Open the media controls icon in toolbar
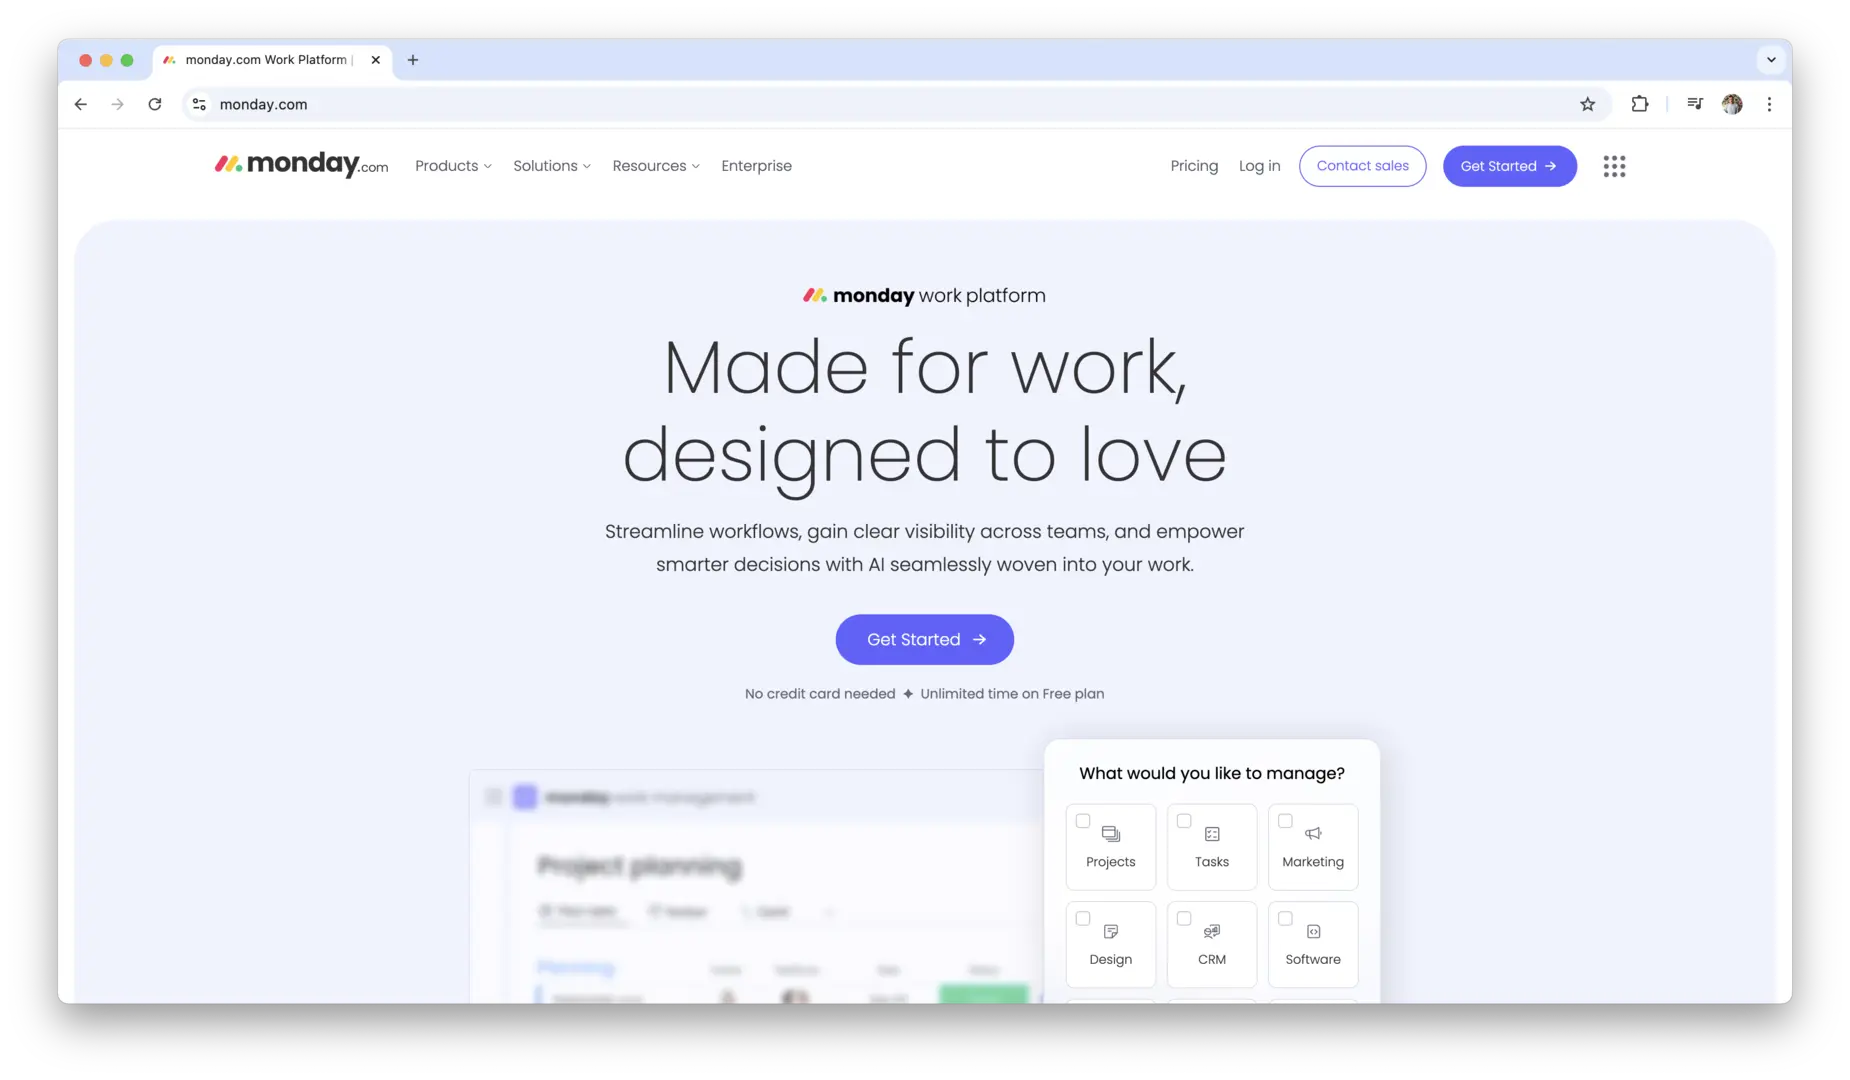The image size is (1850, 1080). tap(1694, 104)
